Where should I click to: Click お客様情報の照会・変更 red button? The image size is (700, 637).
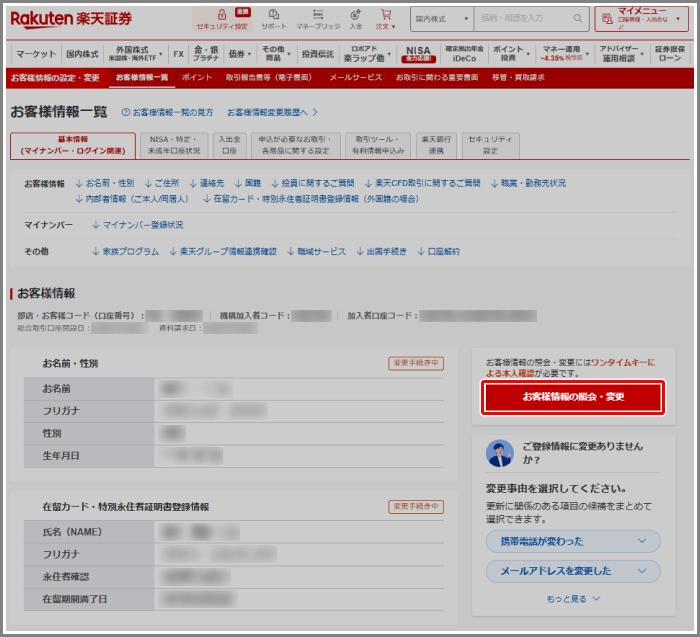(573, 397)
